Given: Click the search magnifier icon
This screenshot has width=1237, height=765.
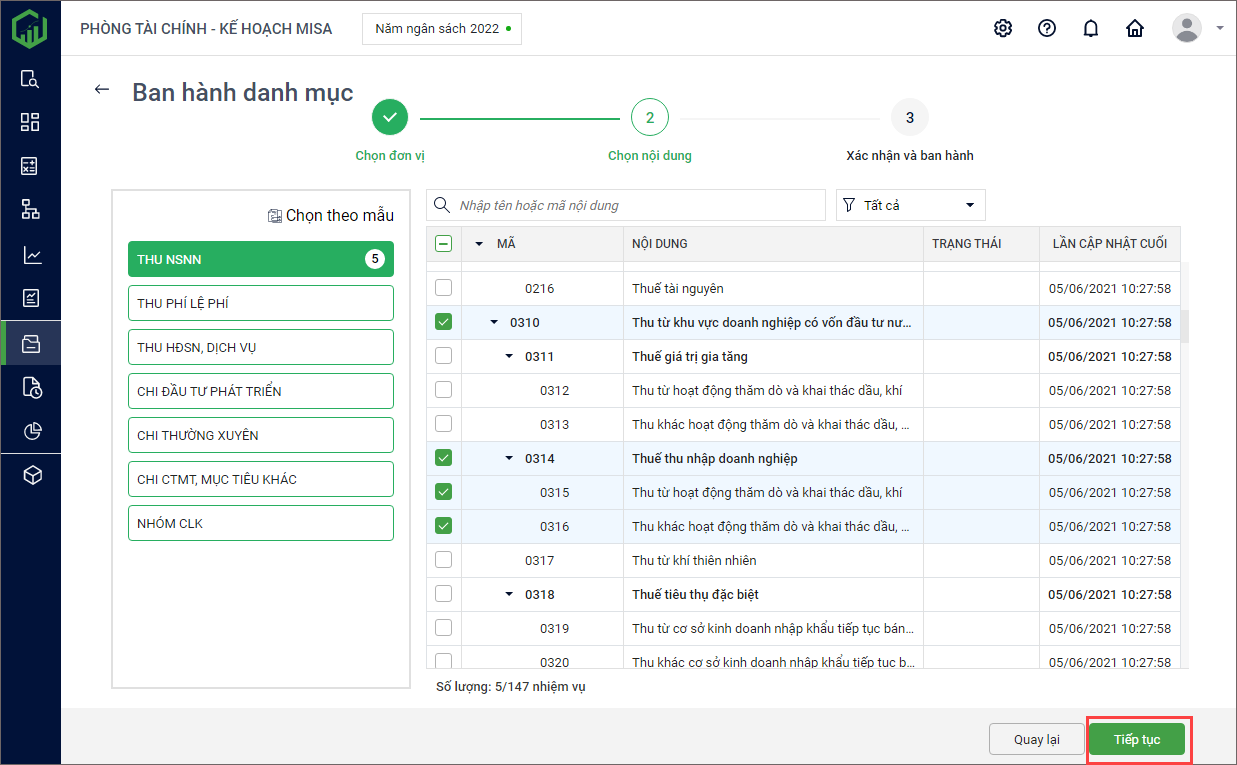Looking at the screenshot, I should coord(442,205).
